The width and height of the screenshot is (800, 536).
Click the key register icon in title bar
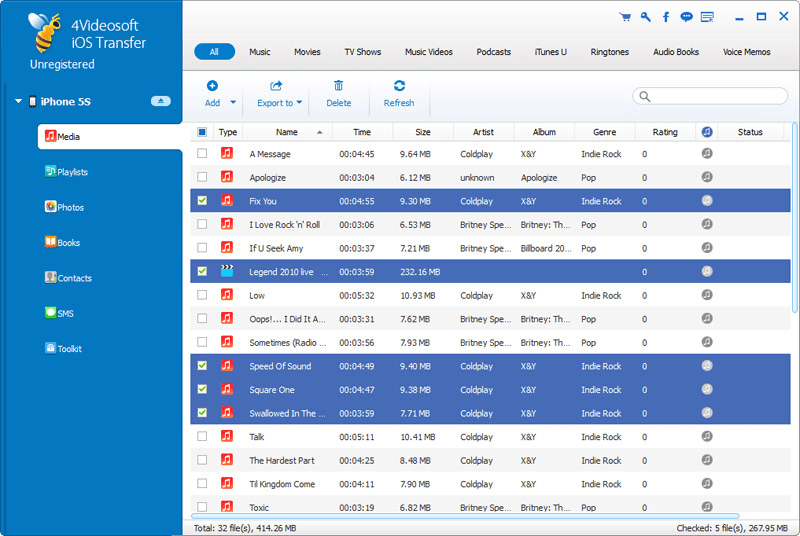pyautogui.click(x=646, y=16)
